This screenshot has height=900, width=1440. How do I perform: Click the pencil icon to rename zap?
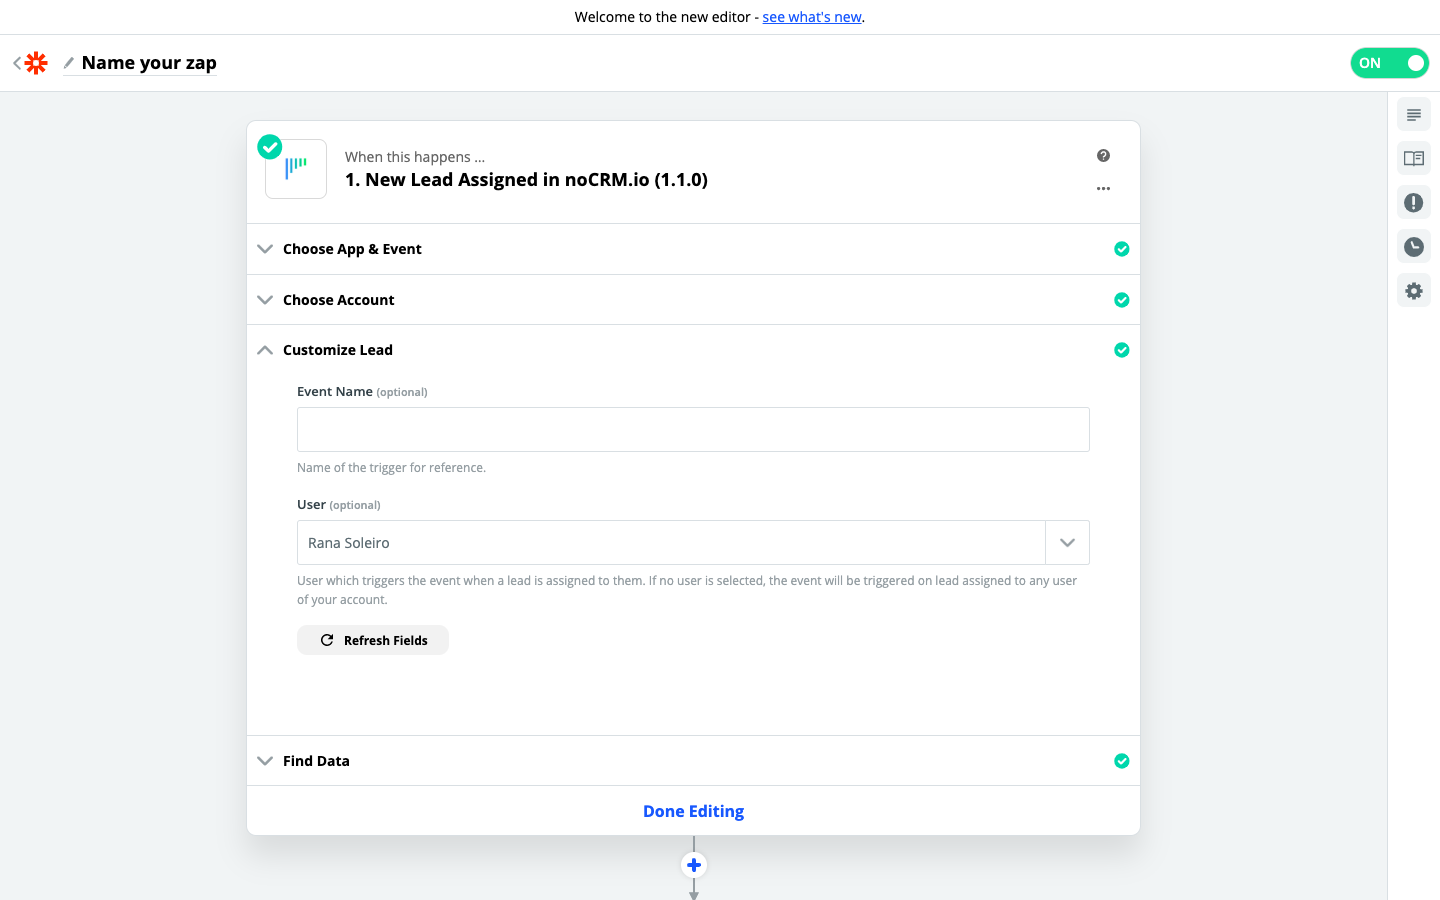[69, 63]
